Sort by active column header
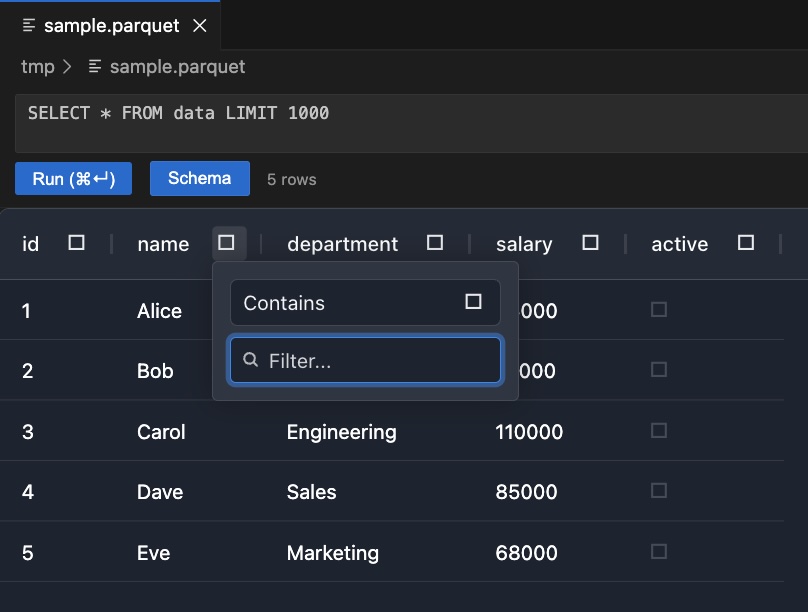The height and width of the screenshot is (612, 808). [679, 244]
